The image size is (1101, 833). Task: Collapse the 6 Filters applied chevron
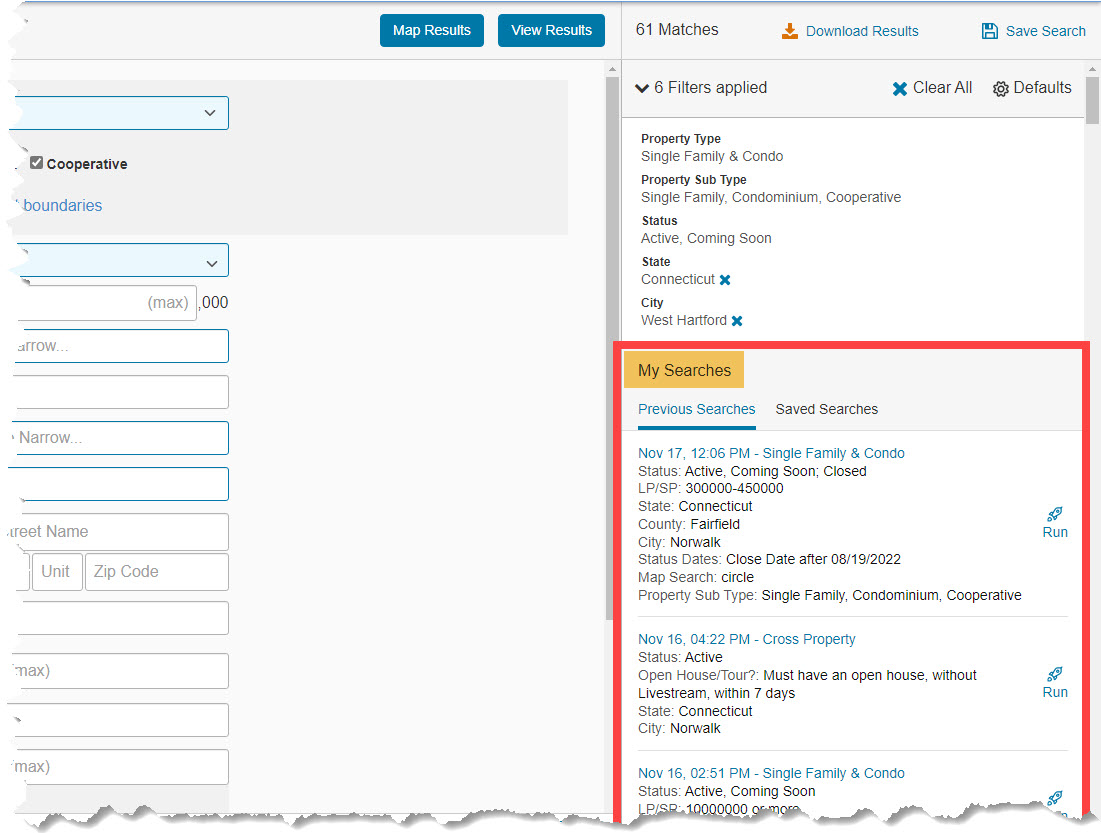[x=642, y=88]
